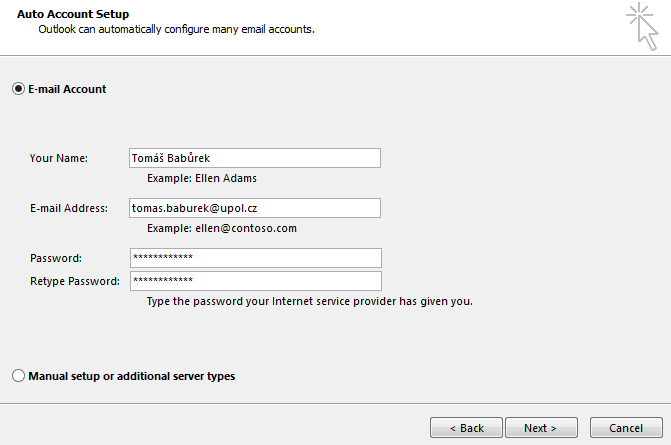Screen dimensions: 671x445
Task: Click the Auto Account Setup heading
Action: pyautogui.click(x=73, y=14)
